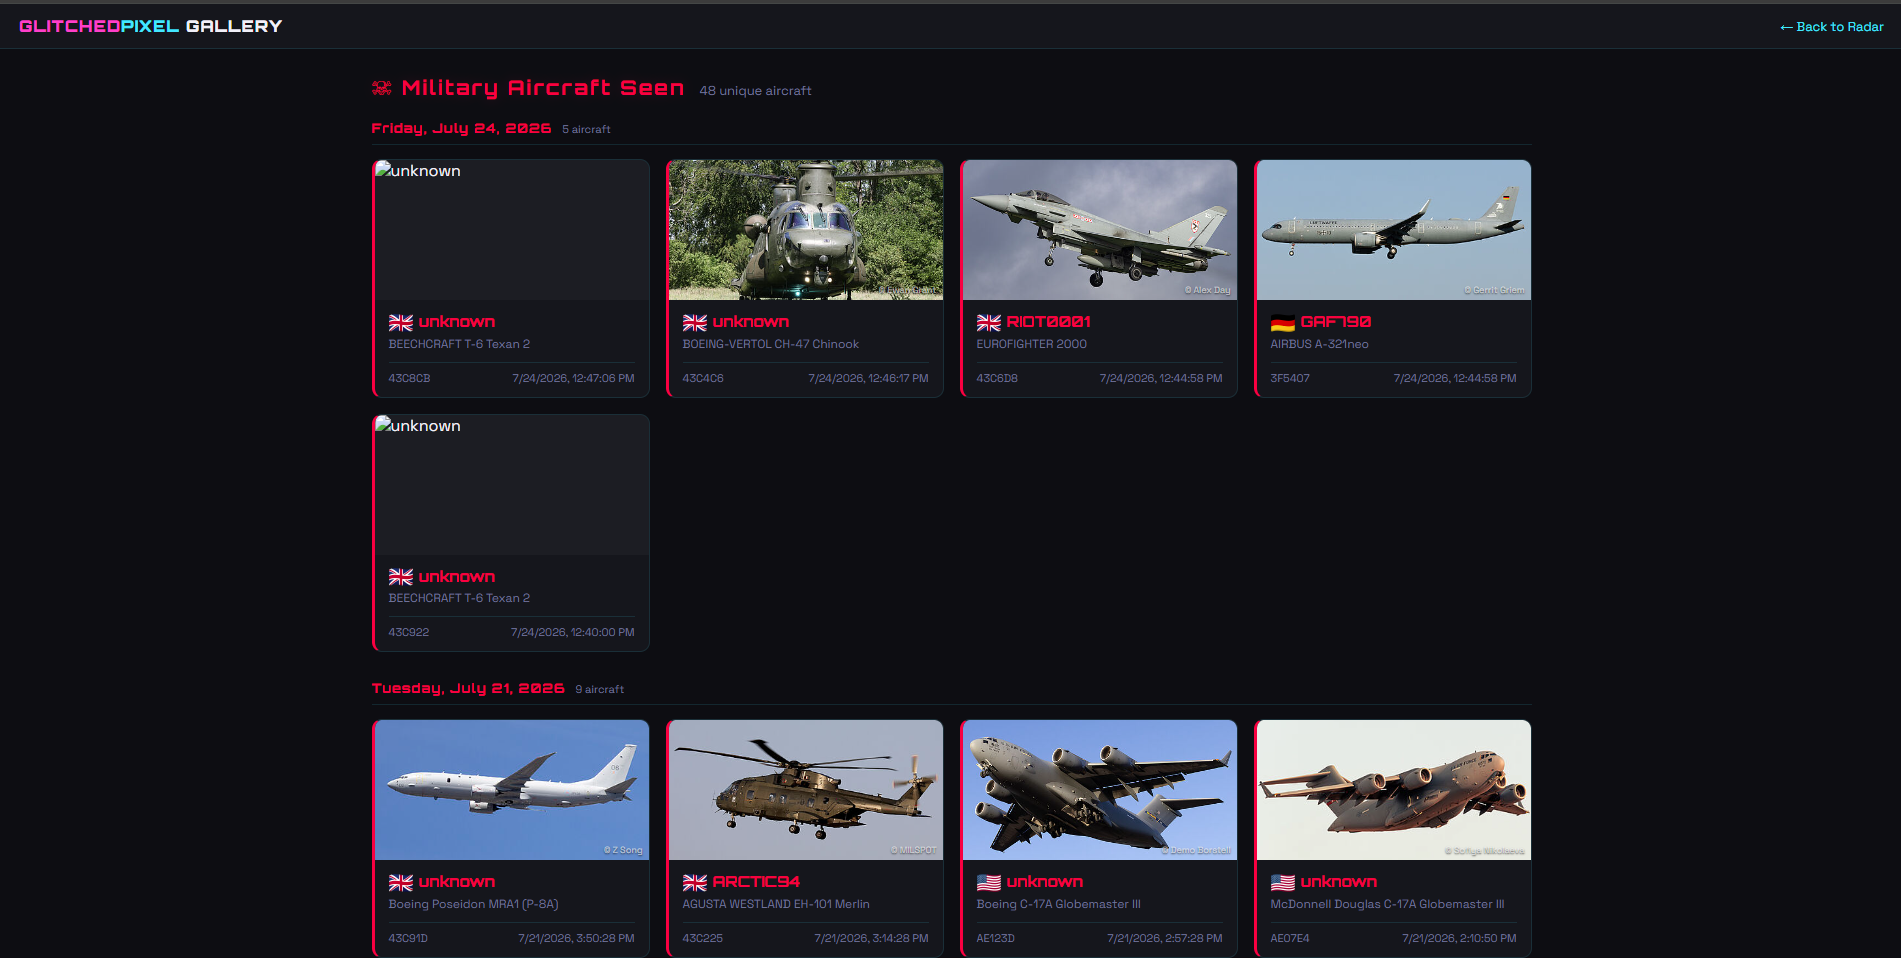
Task: Click timestamp 7/21/2026, 2:57:28 PM
Action: pos(1165,939)
